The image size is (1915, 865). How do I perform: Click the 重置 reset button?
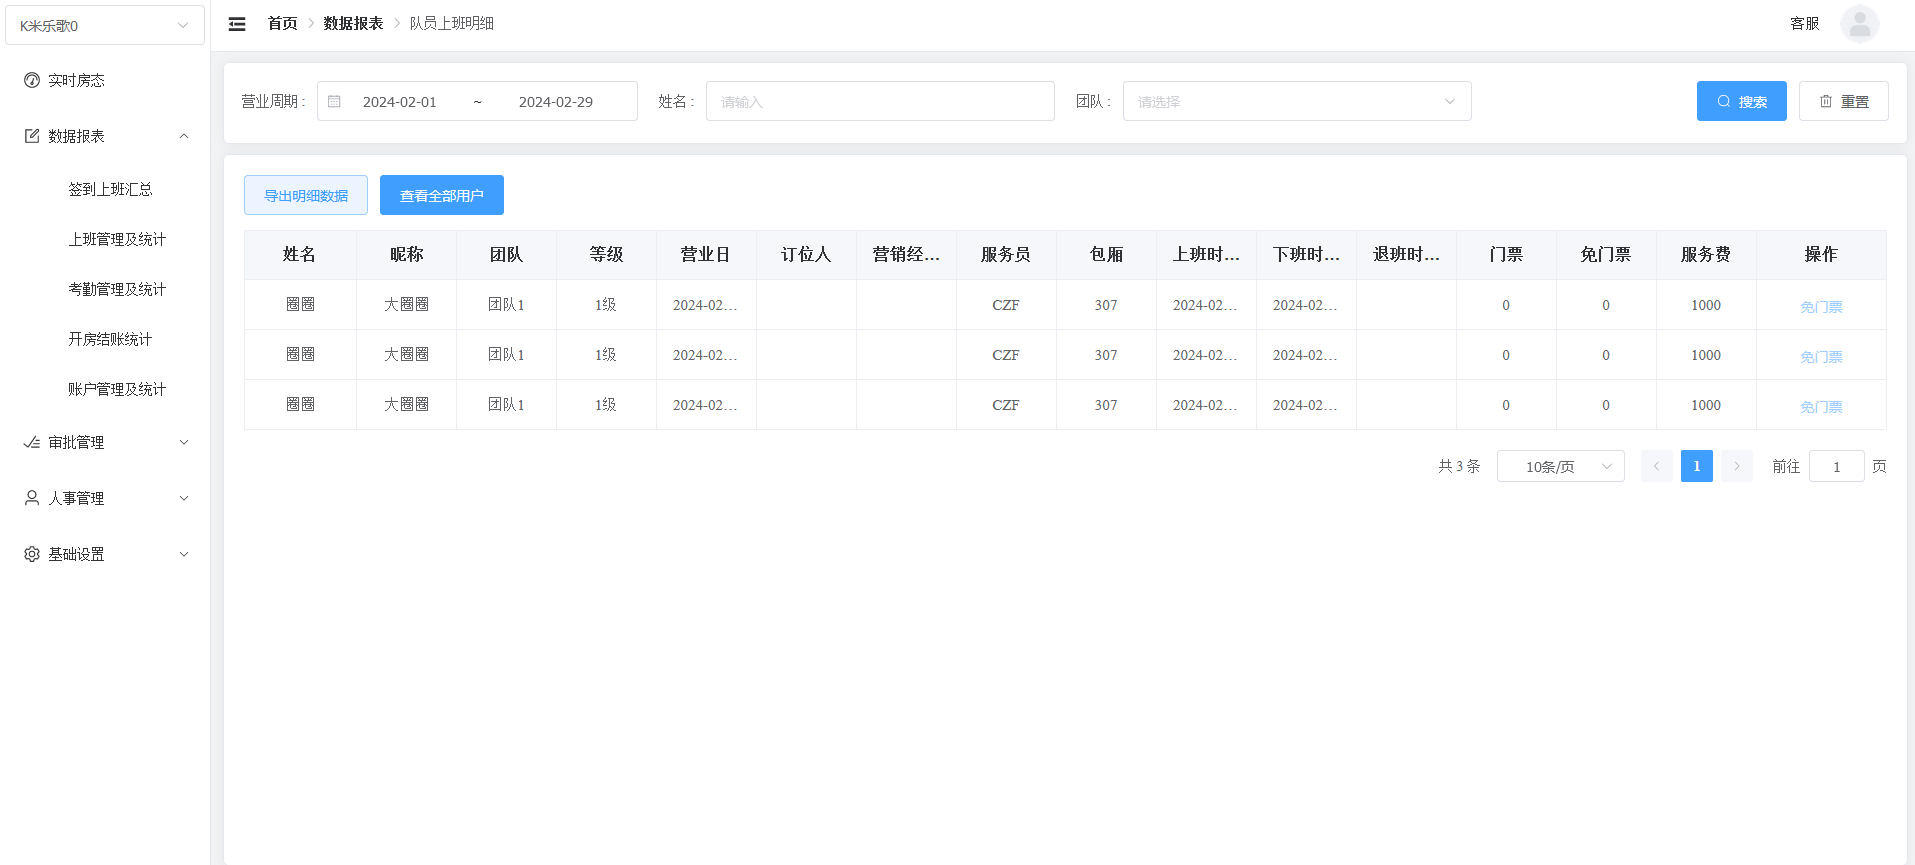[1844, 101]
